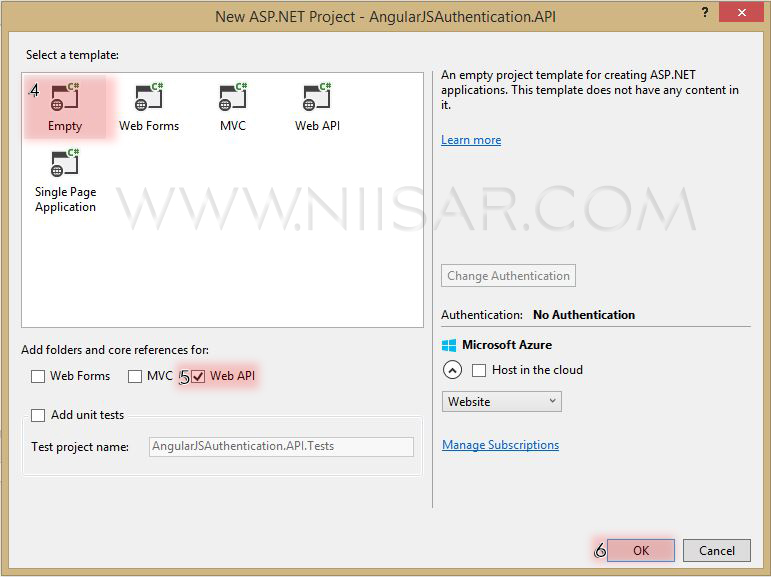Viewport: 771px width, 577px height.
Task: Select the Web API template icon
Action: tap(317, 97)
